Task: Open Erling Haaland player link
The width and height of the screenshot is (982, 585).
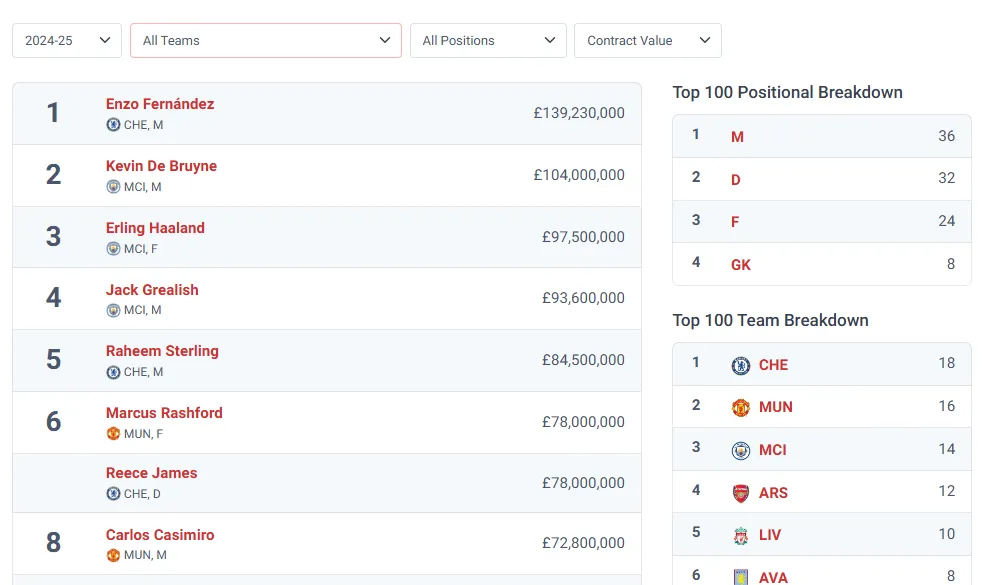Action: pyautogui.click(x=155, y=228)
